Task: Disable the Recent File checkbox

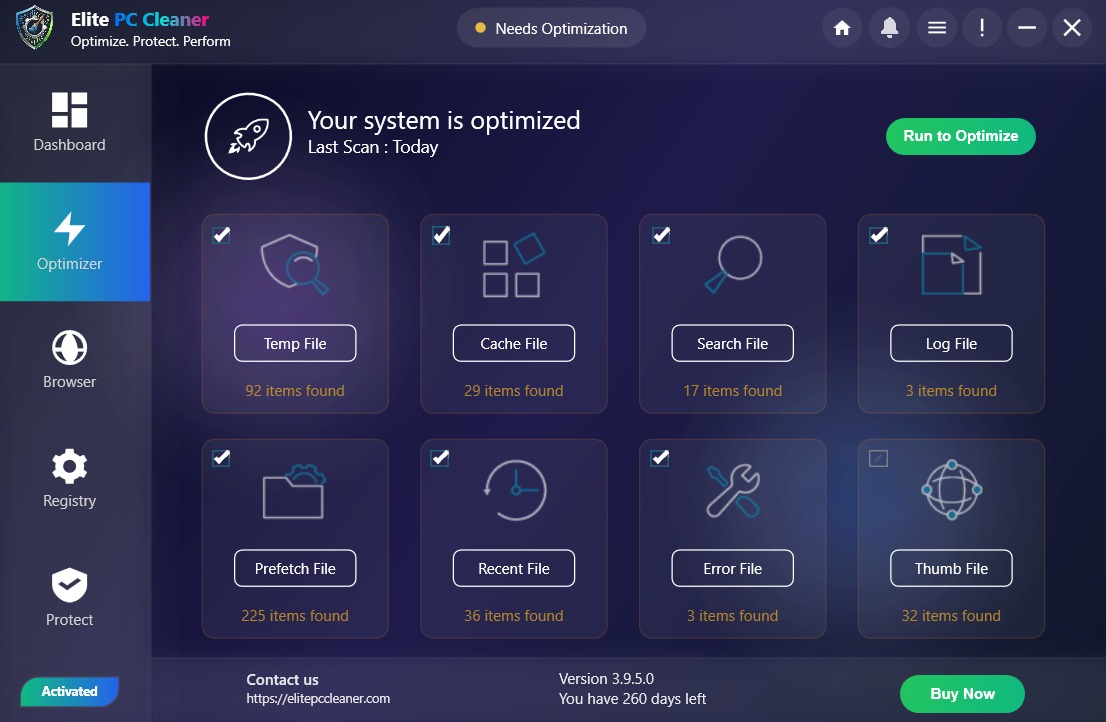Action: pos(440,458)
